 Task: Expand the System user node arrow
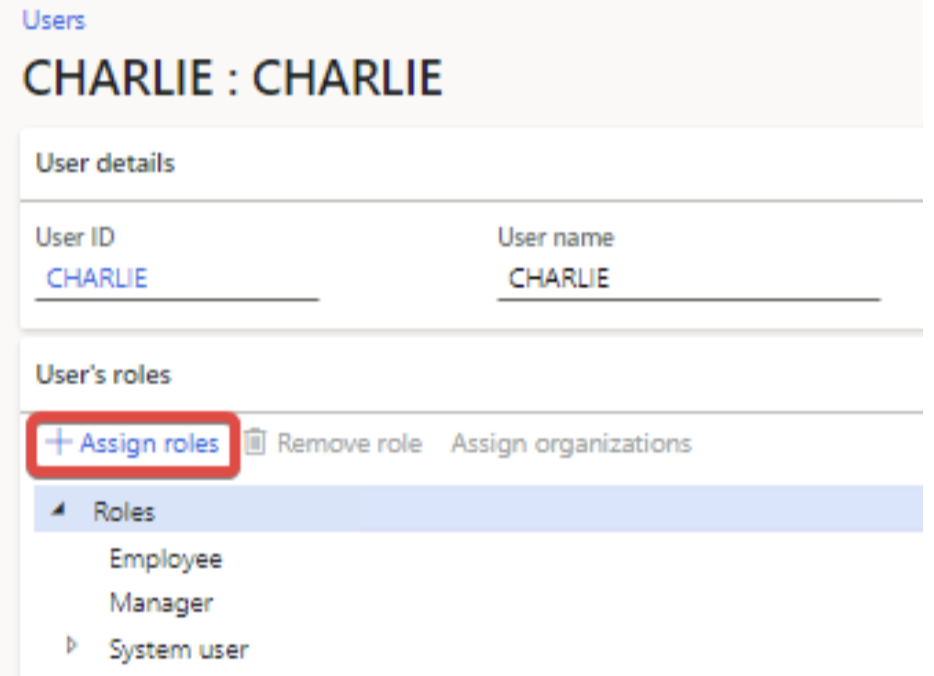(x=70, y=648)
